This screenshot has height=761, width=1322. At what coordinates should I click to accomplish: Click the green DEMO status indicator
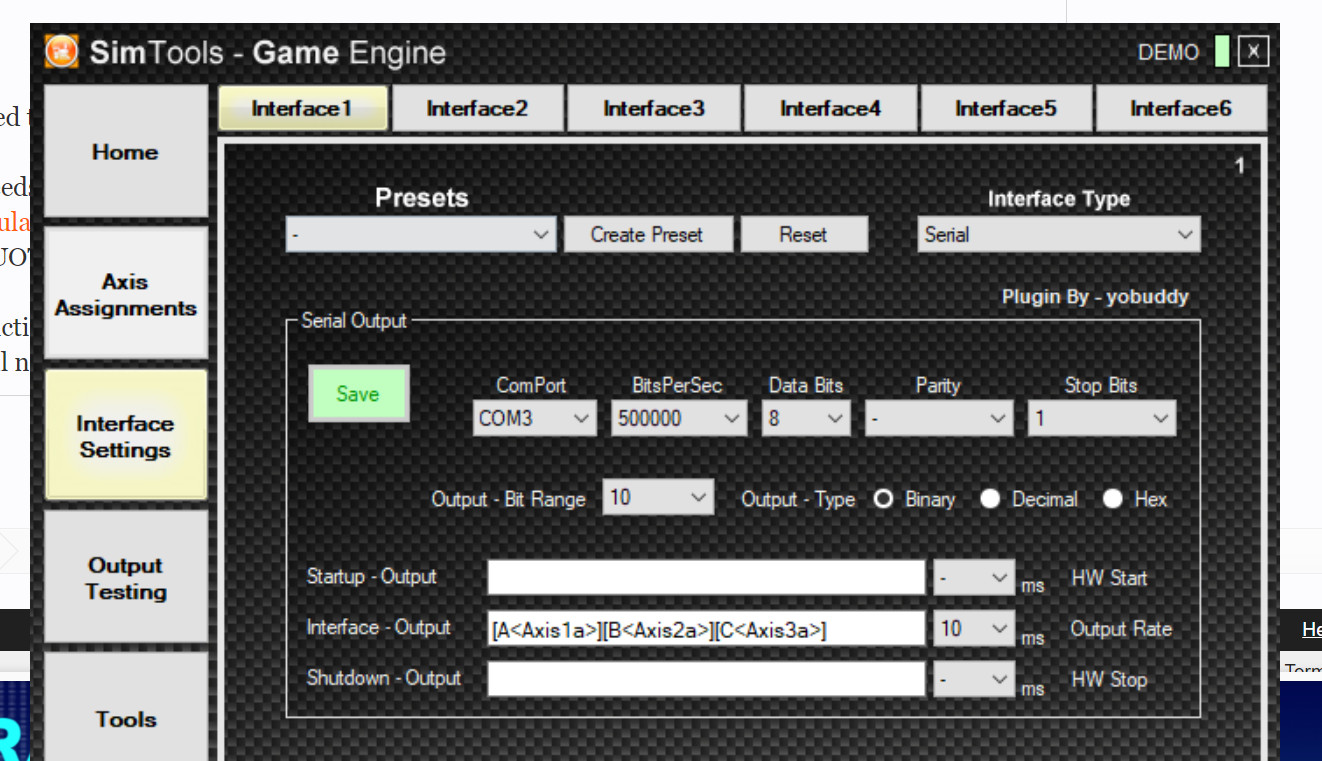tap(1221, 52)
